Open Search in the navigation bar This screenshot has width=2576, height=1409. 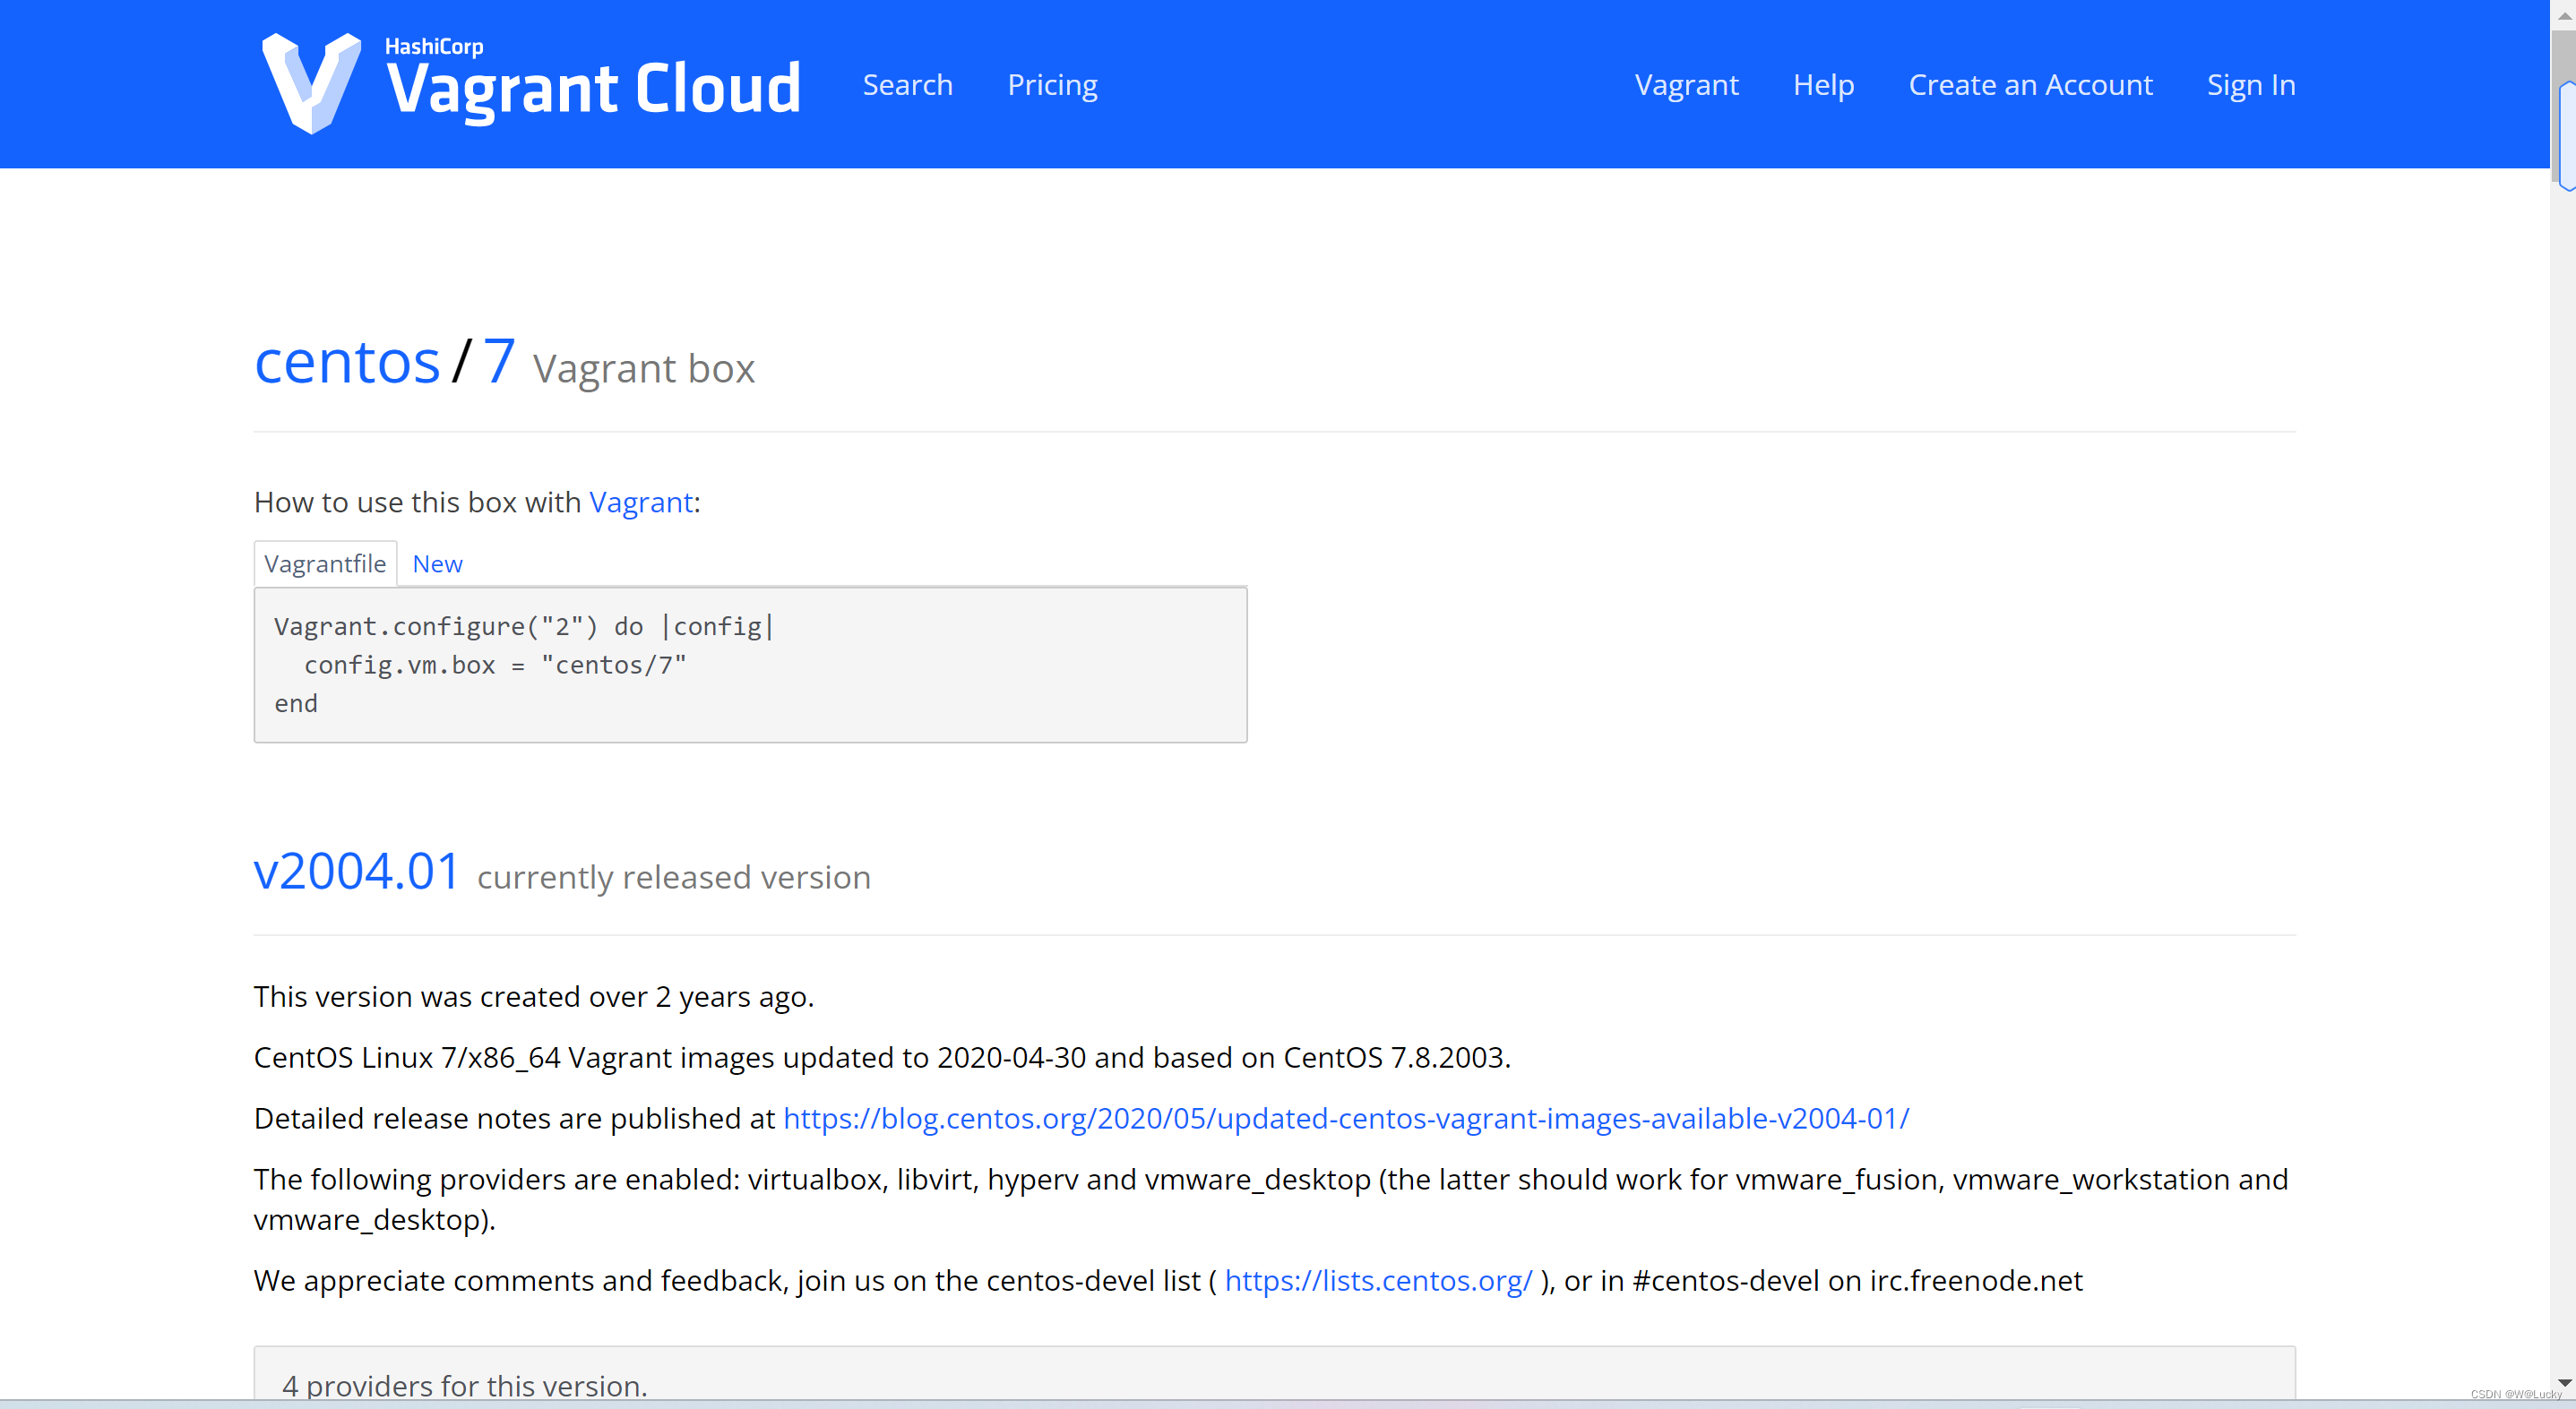[x=907, y=85]
